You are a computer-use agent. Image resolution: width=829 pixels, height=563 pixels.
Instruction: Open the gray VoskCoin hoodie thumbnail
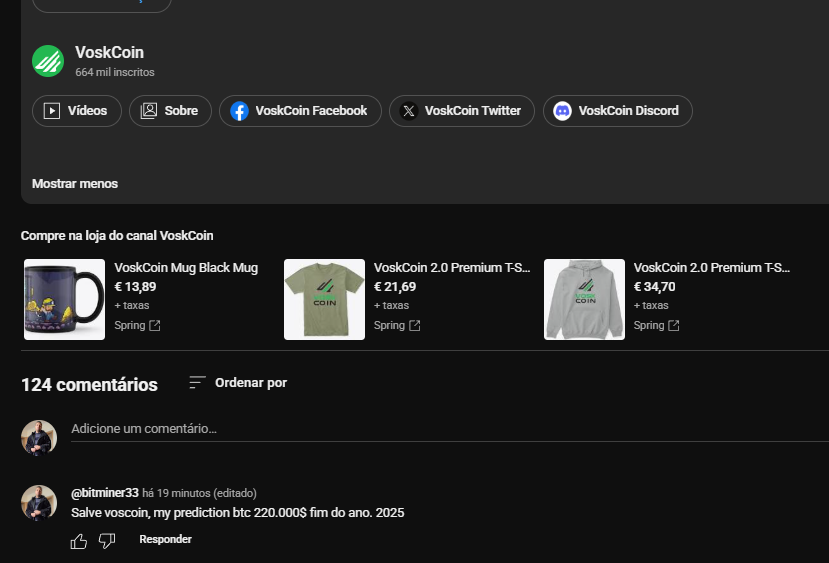click(584, 299)
